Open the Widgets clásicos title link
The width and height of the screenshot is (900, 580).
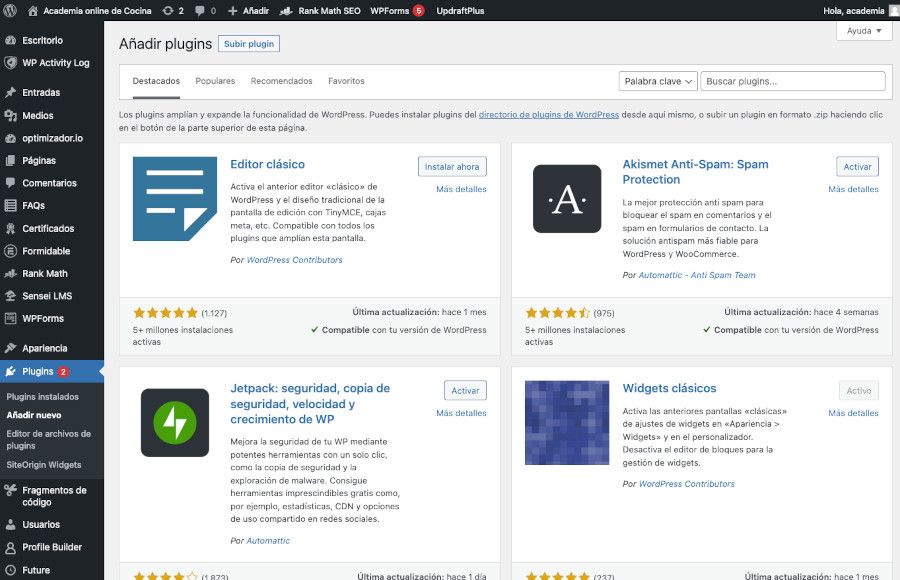pyautogui.click(x=669, y=388)
